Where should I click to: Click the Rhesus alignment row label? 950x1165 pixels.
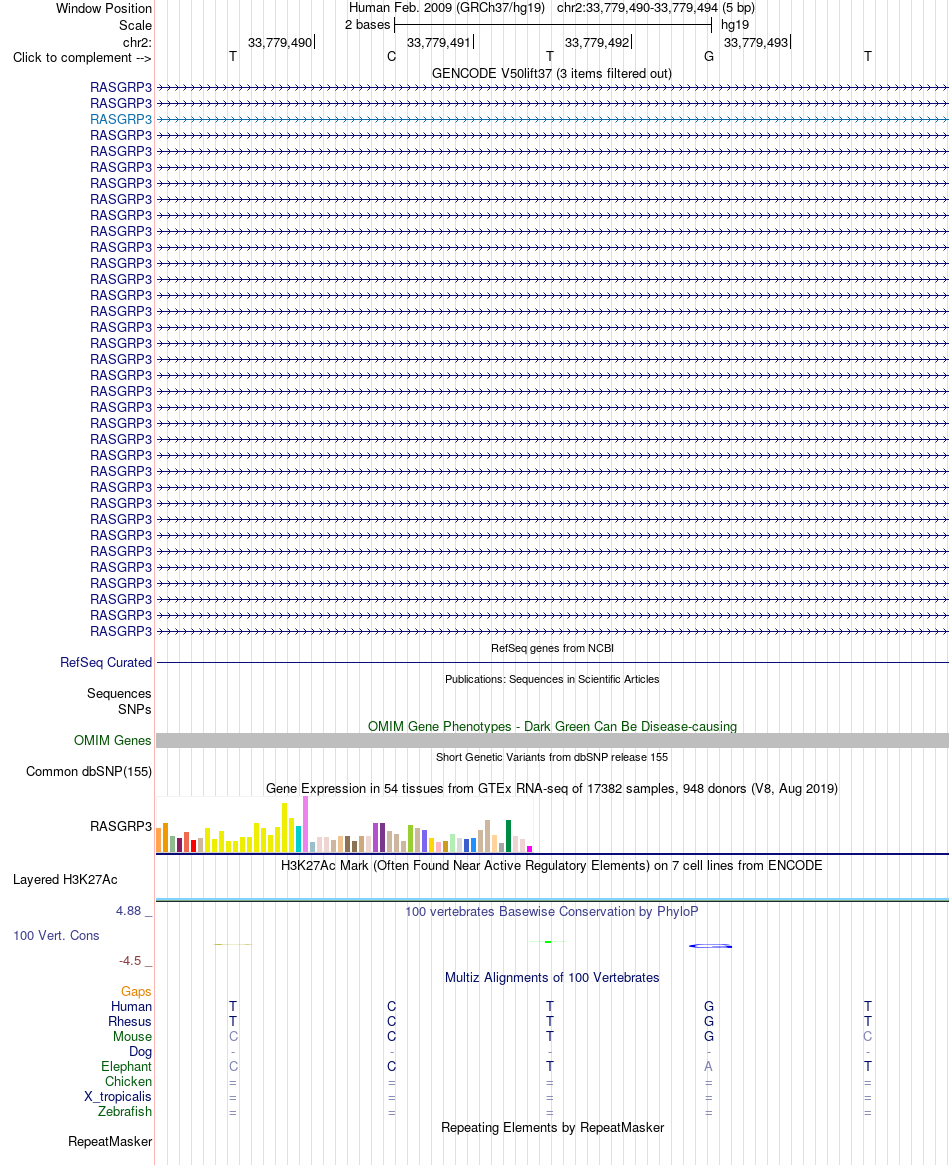coord(130,1022)
